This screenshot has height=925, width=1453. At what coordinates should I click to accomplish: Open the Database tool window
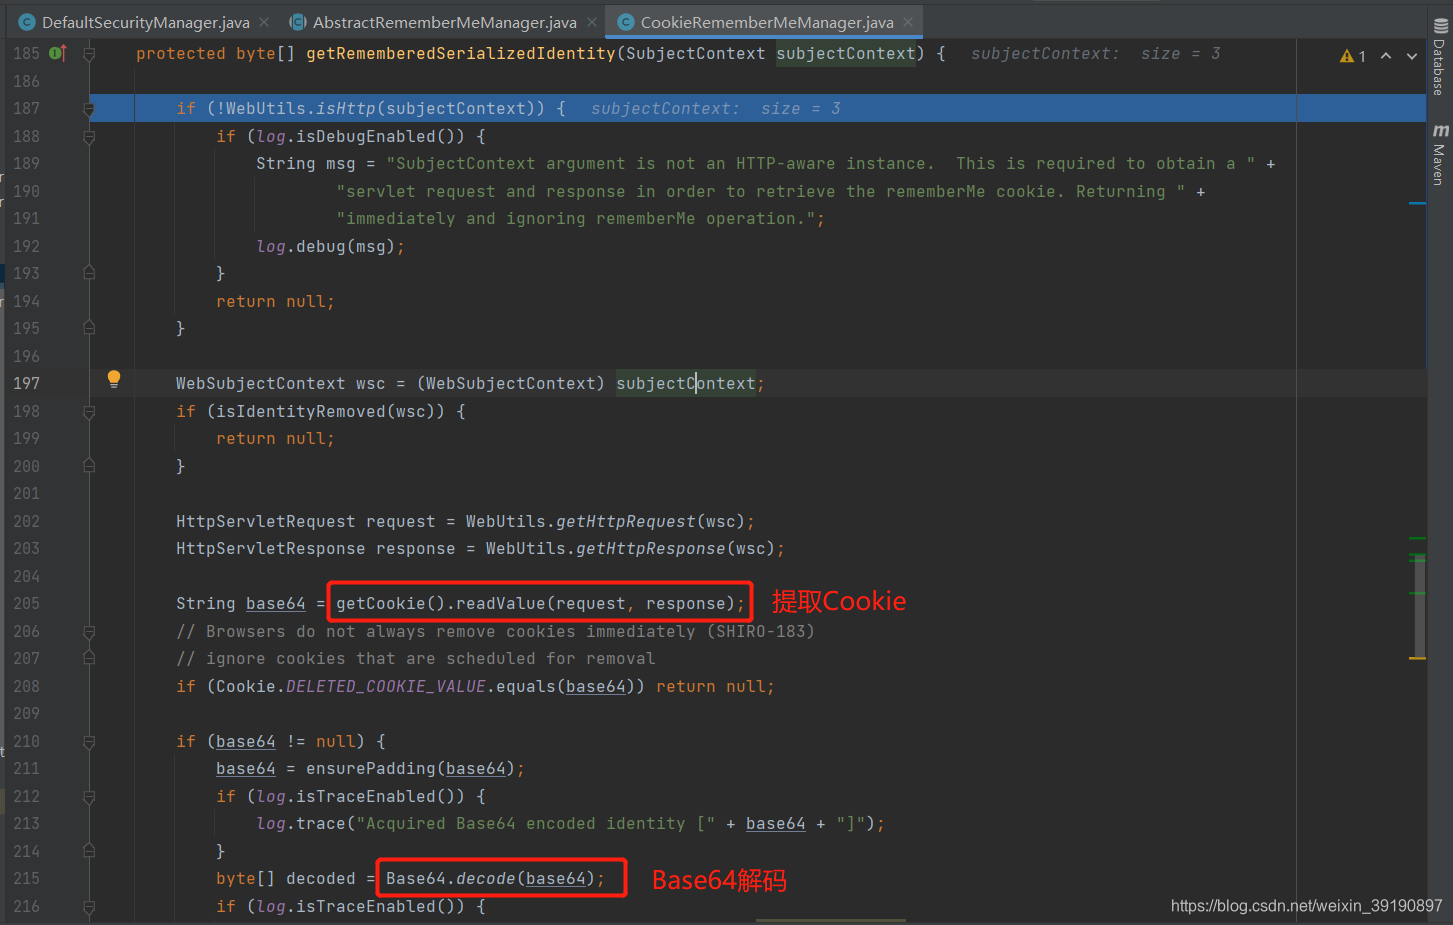tap(1439, 58)
